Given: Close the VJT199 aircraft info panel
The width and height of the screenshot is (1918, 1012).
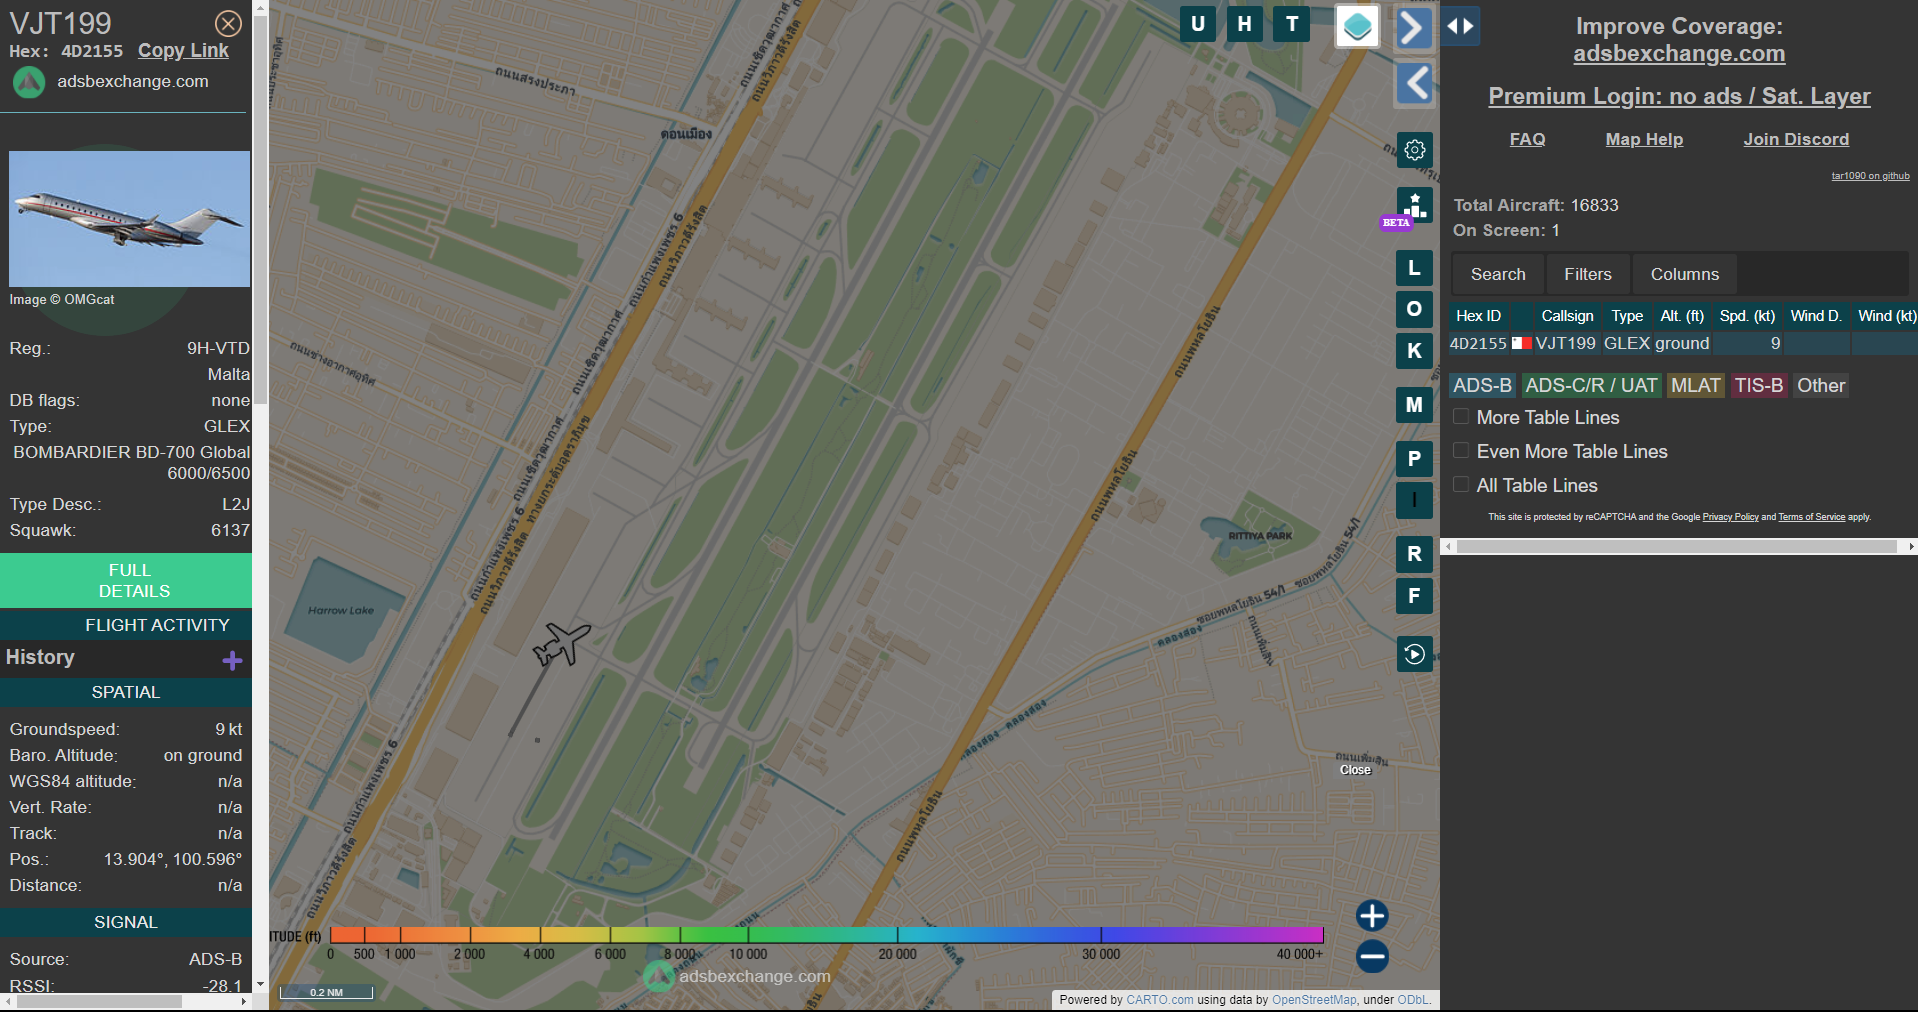Looking at the screenshot, I should coord(228,23).
